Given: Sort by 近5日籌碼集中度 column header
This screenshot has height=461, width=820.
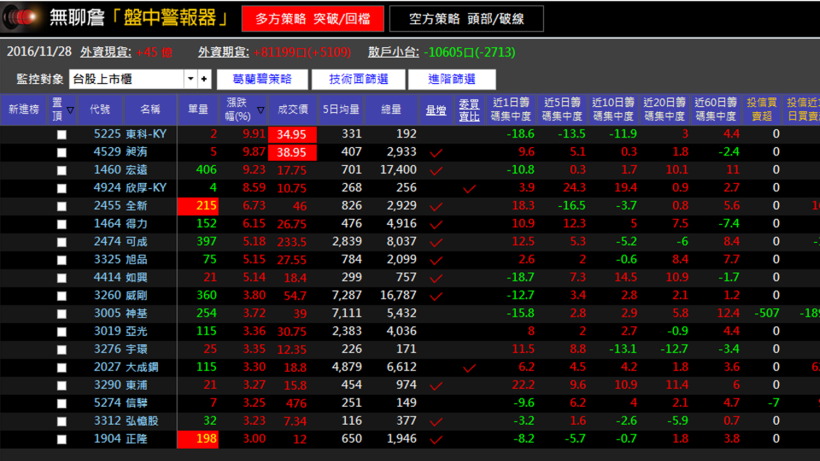Looking at the screenshot, I should 562,109.
